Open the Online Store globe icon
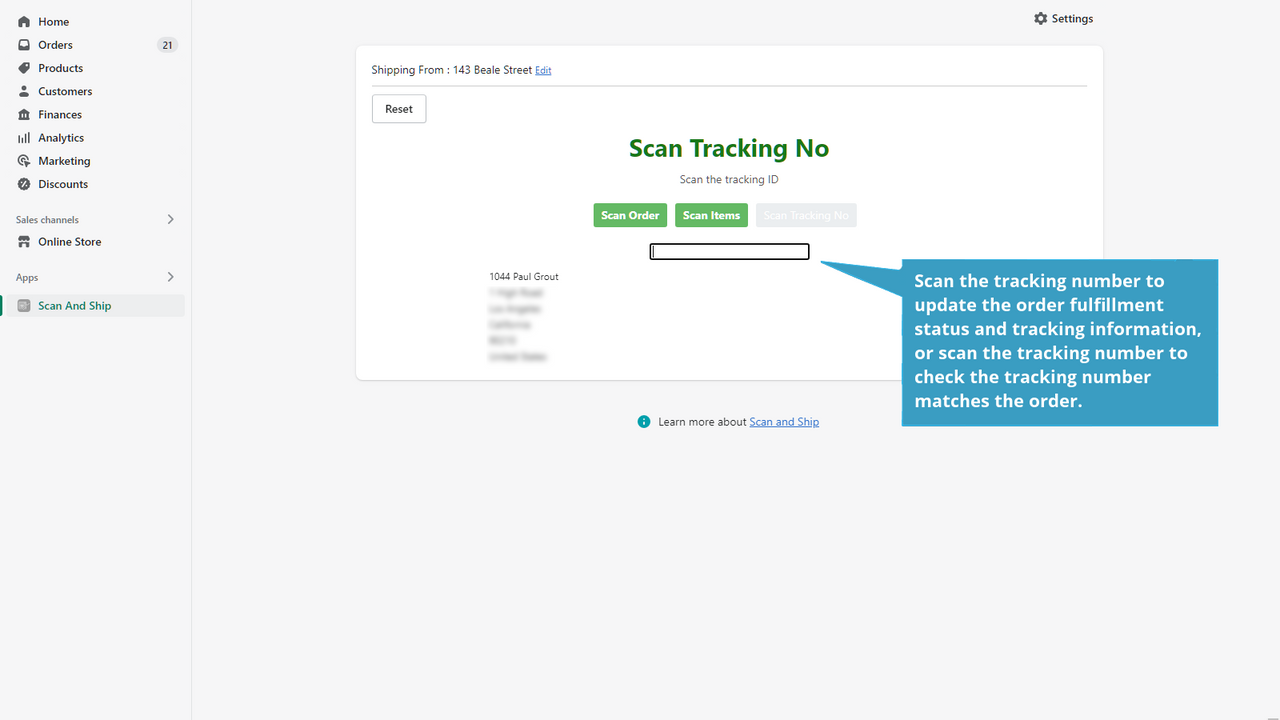This screenshot has height=720, width=1280. pyautogui.click(x=23, y=241)
